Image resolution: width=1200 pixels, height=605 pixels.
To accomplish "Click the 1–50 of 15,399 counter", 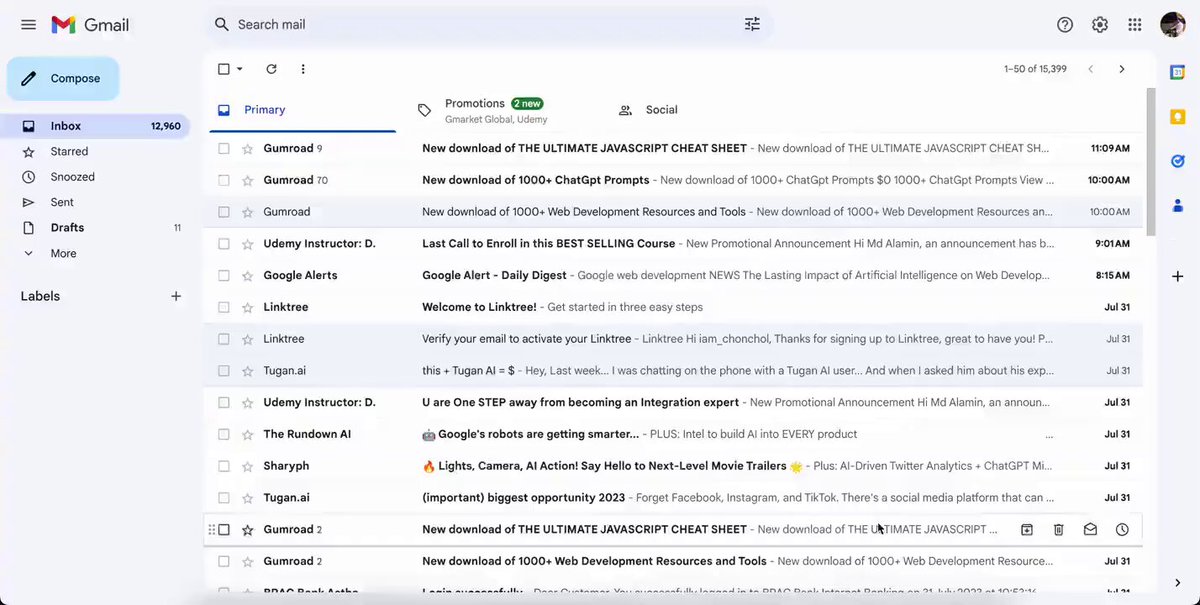I will [x=1035, y=69].
